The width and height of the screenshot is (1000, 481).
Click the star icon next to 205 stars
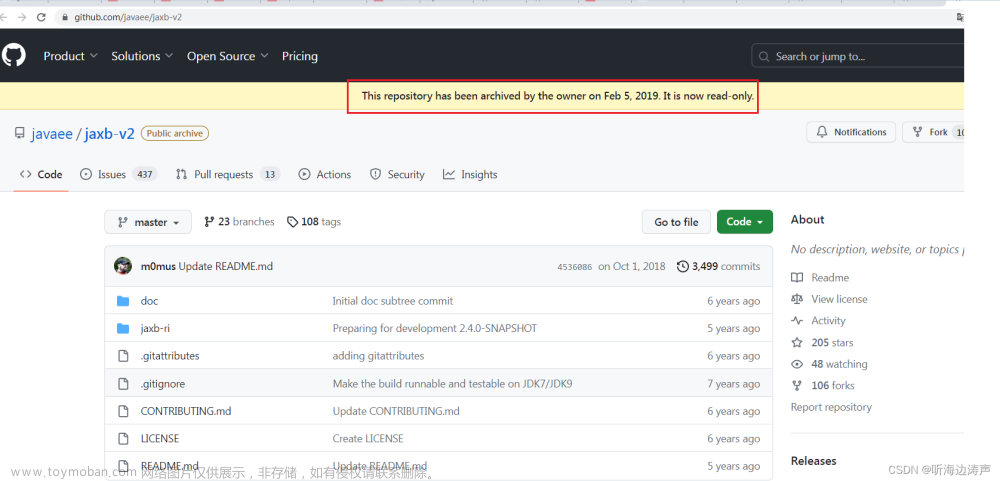797,343
